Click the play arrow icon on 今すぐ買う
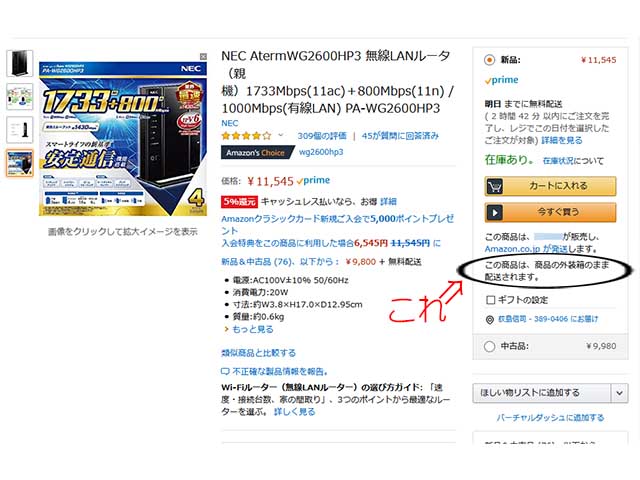The height and width of the screenshot is (480, 640). tap(495, 212)
